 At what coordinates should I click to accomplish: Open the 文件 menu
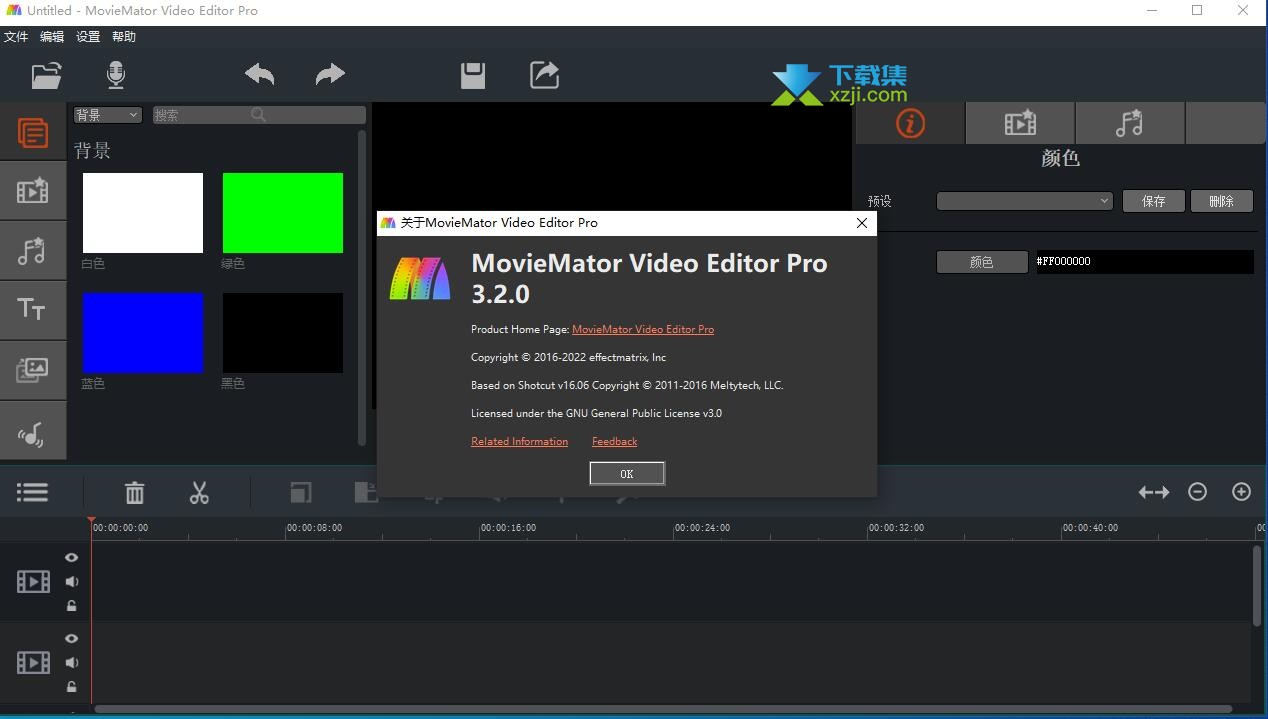pos(16,37)
